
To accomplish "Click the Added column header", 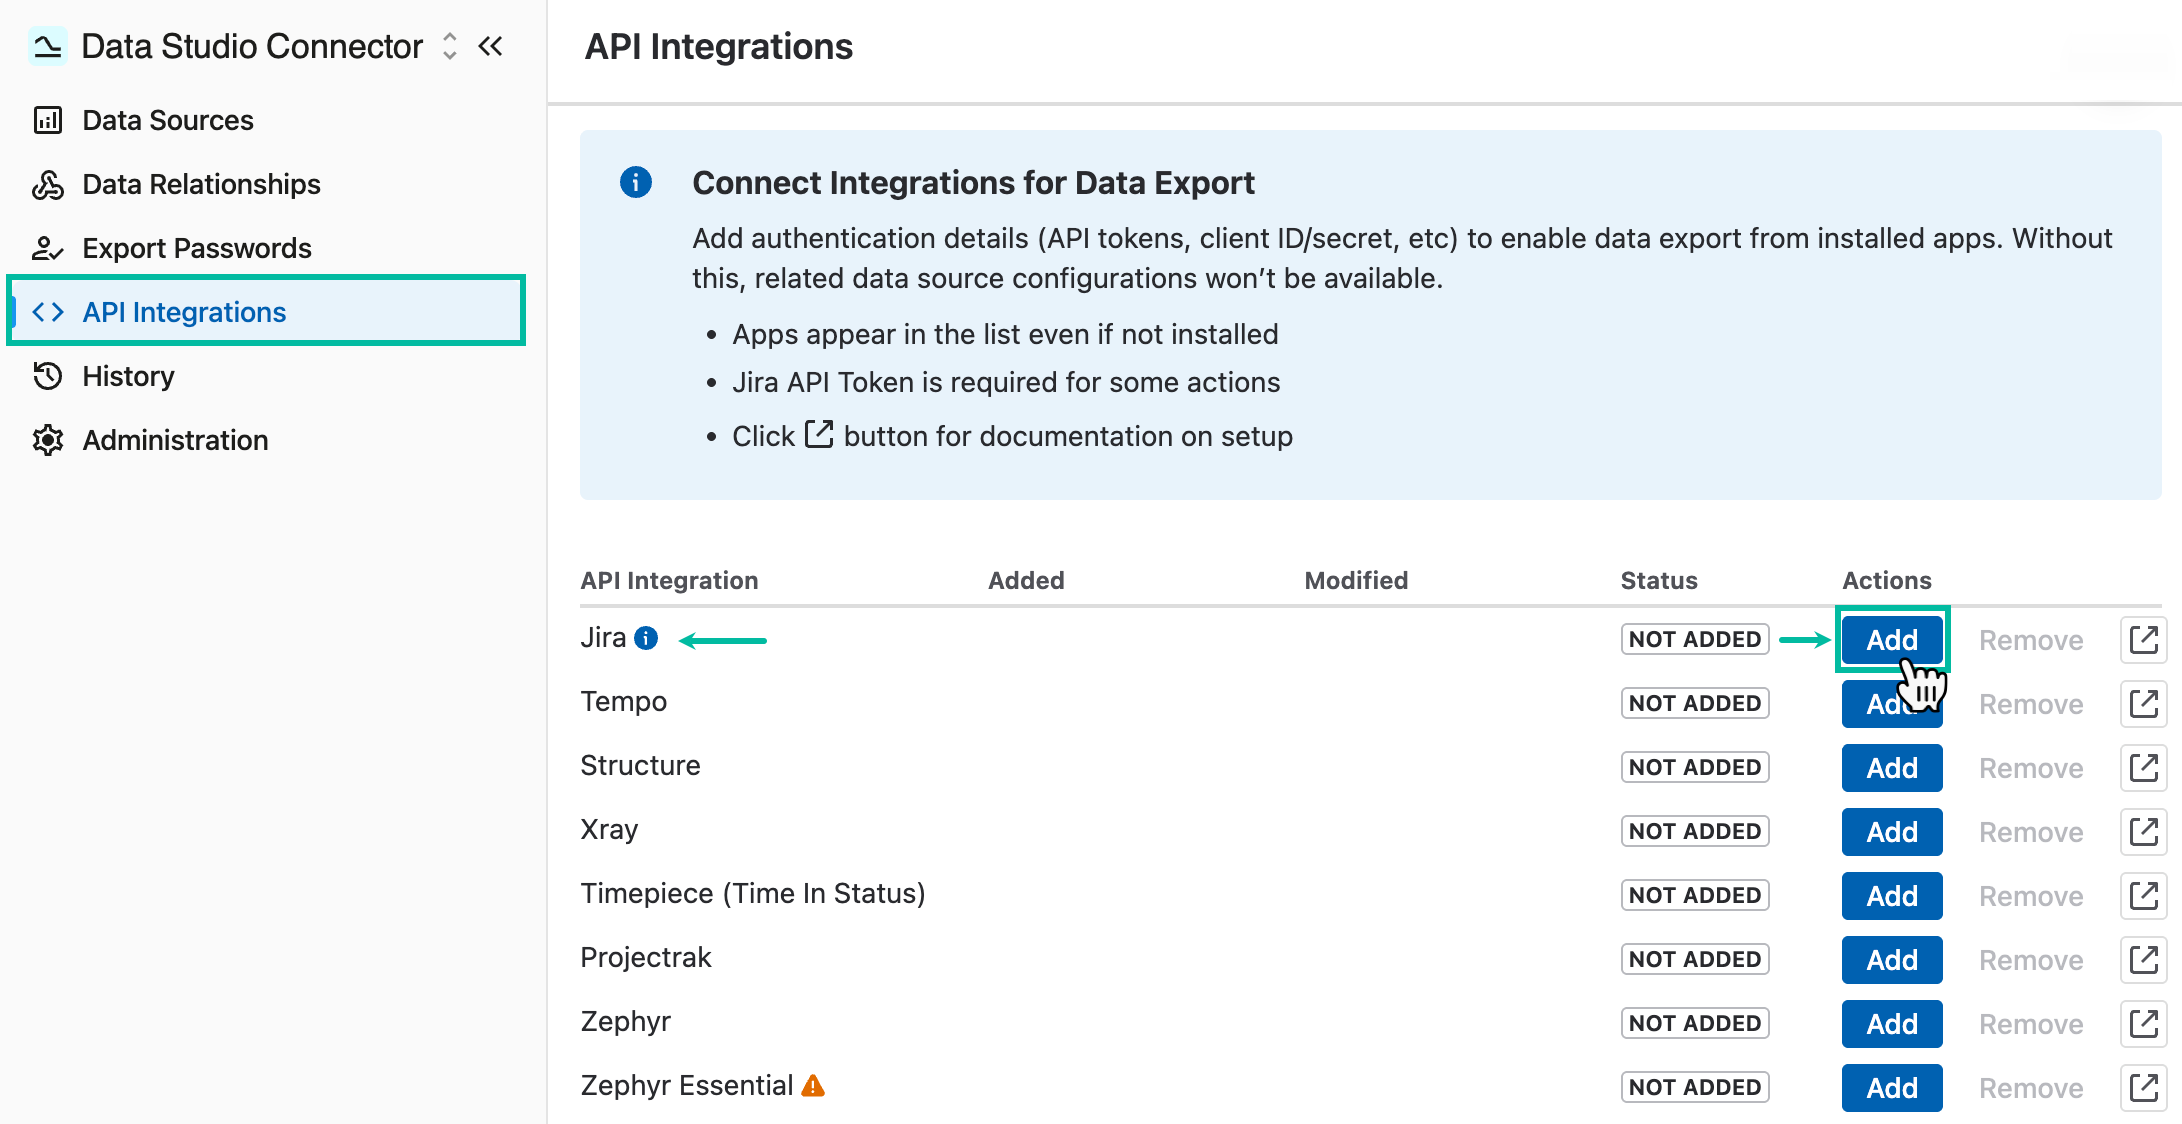I will coord(1026,580).
